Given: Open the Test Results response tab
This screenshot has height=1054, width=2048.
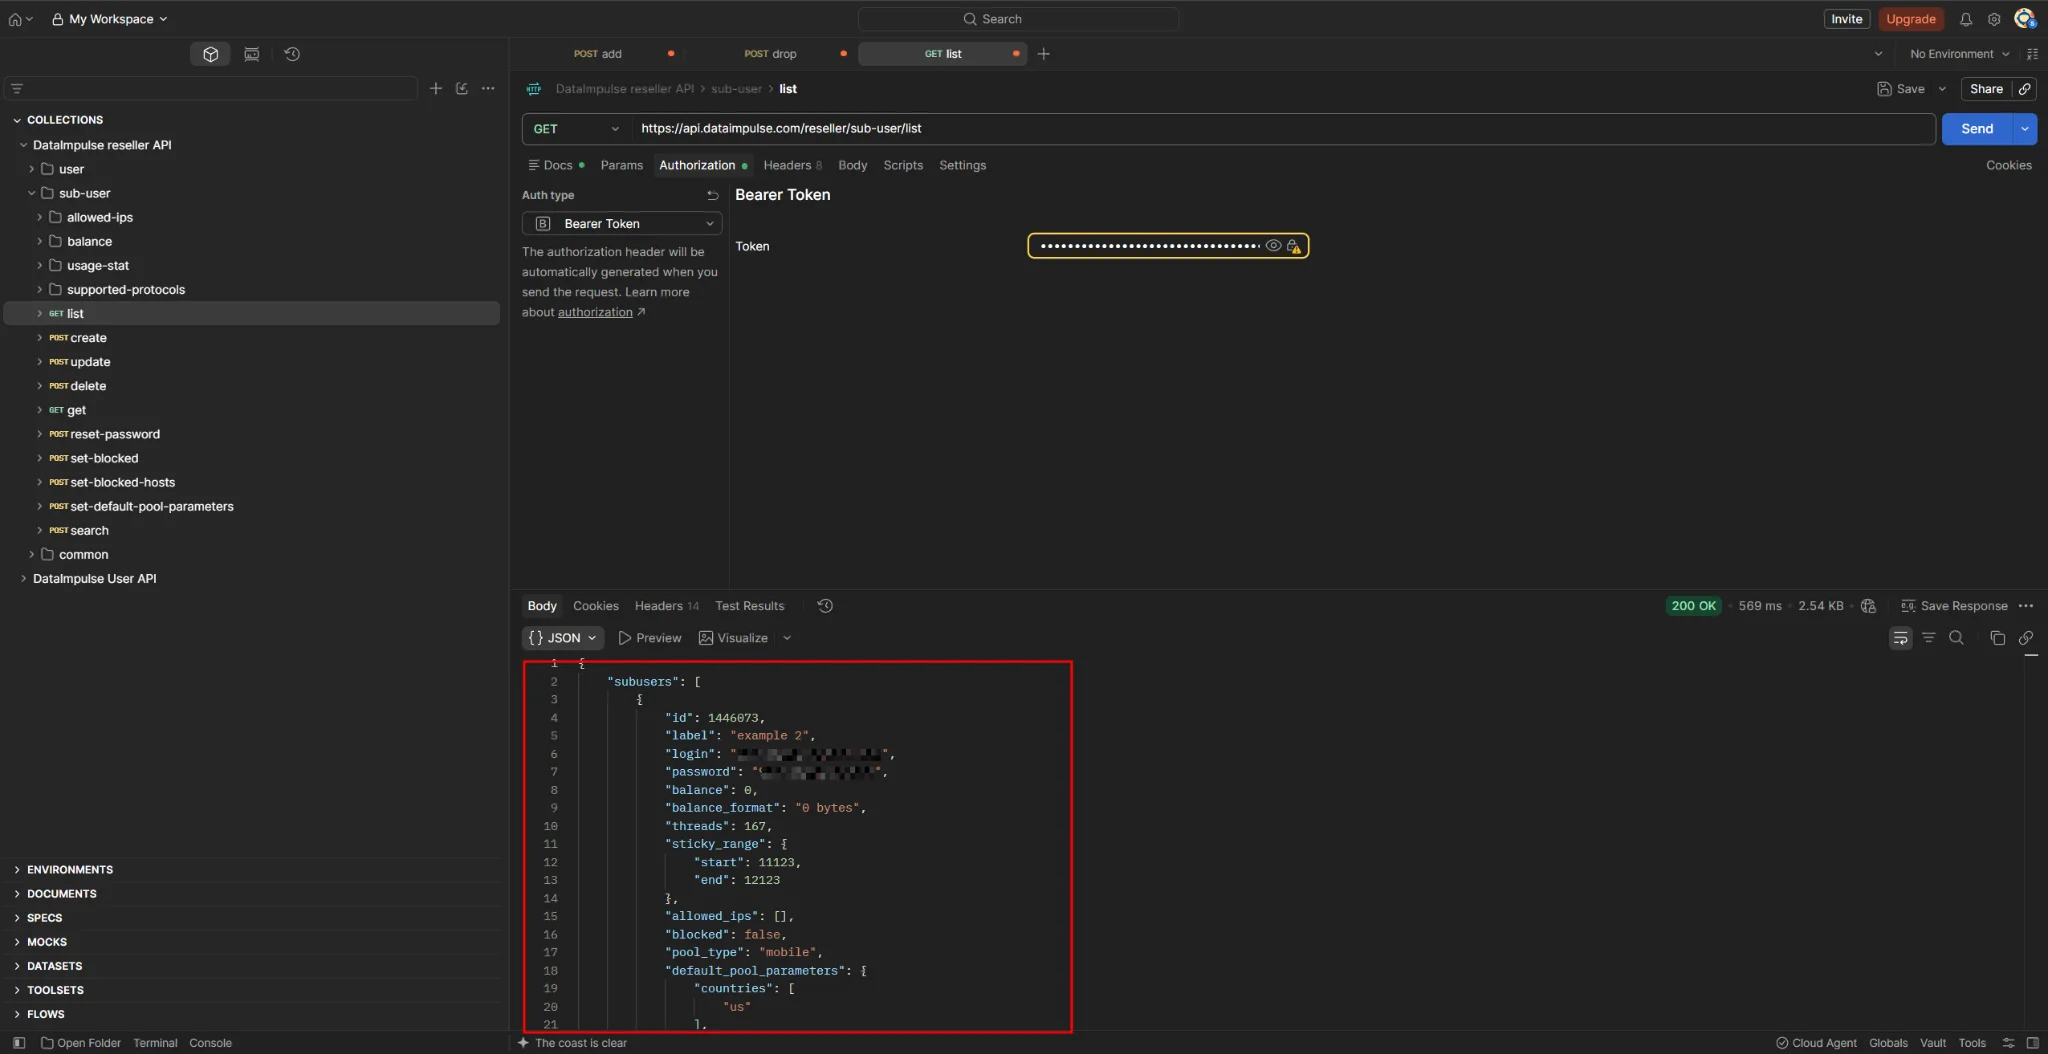Looking at the screenshot, I should [x=750, y=606].
